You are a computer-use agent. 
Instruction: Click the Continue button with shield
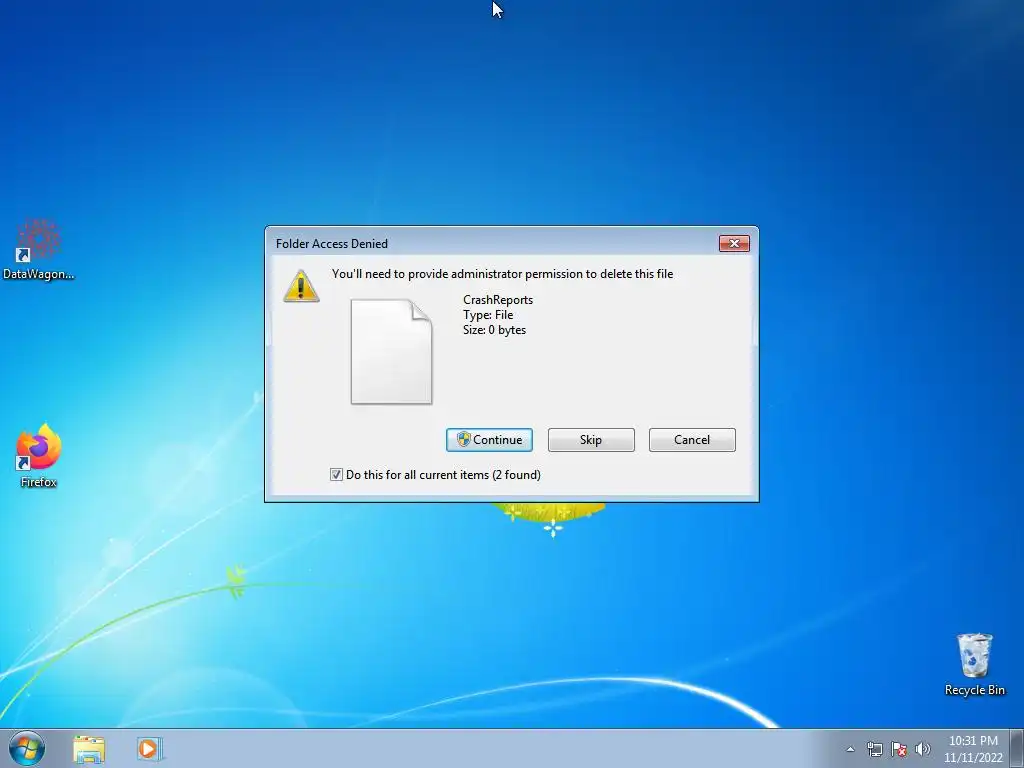point(489,440)
